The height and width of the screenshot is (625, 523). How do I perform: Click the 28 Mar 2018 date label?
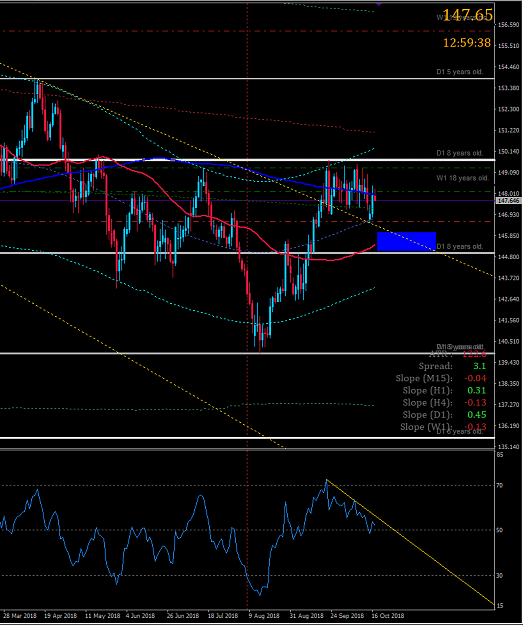(x=20, y=616)
